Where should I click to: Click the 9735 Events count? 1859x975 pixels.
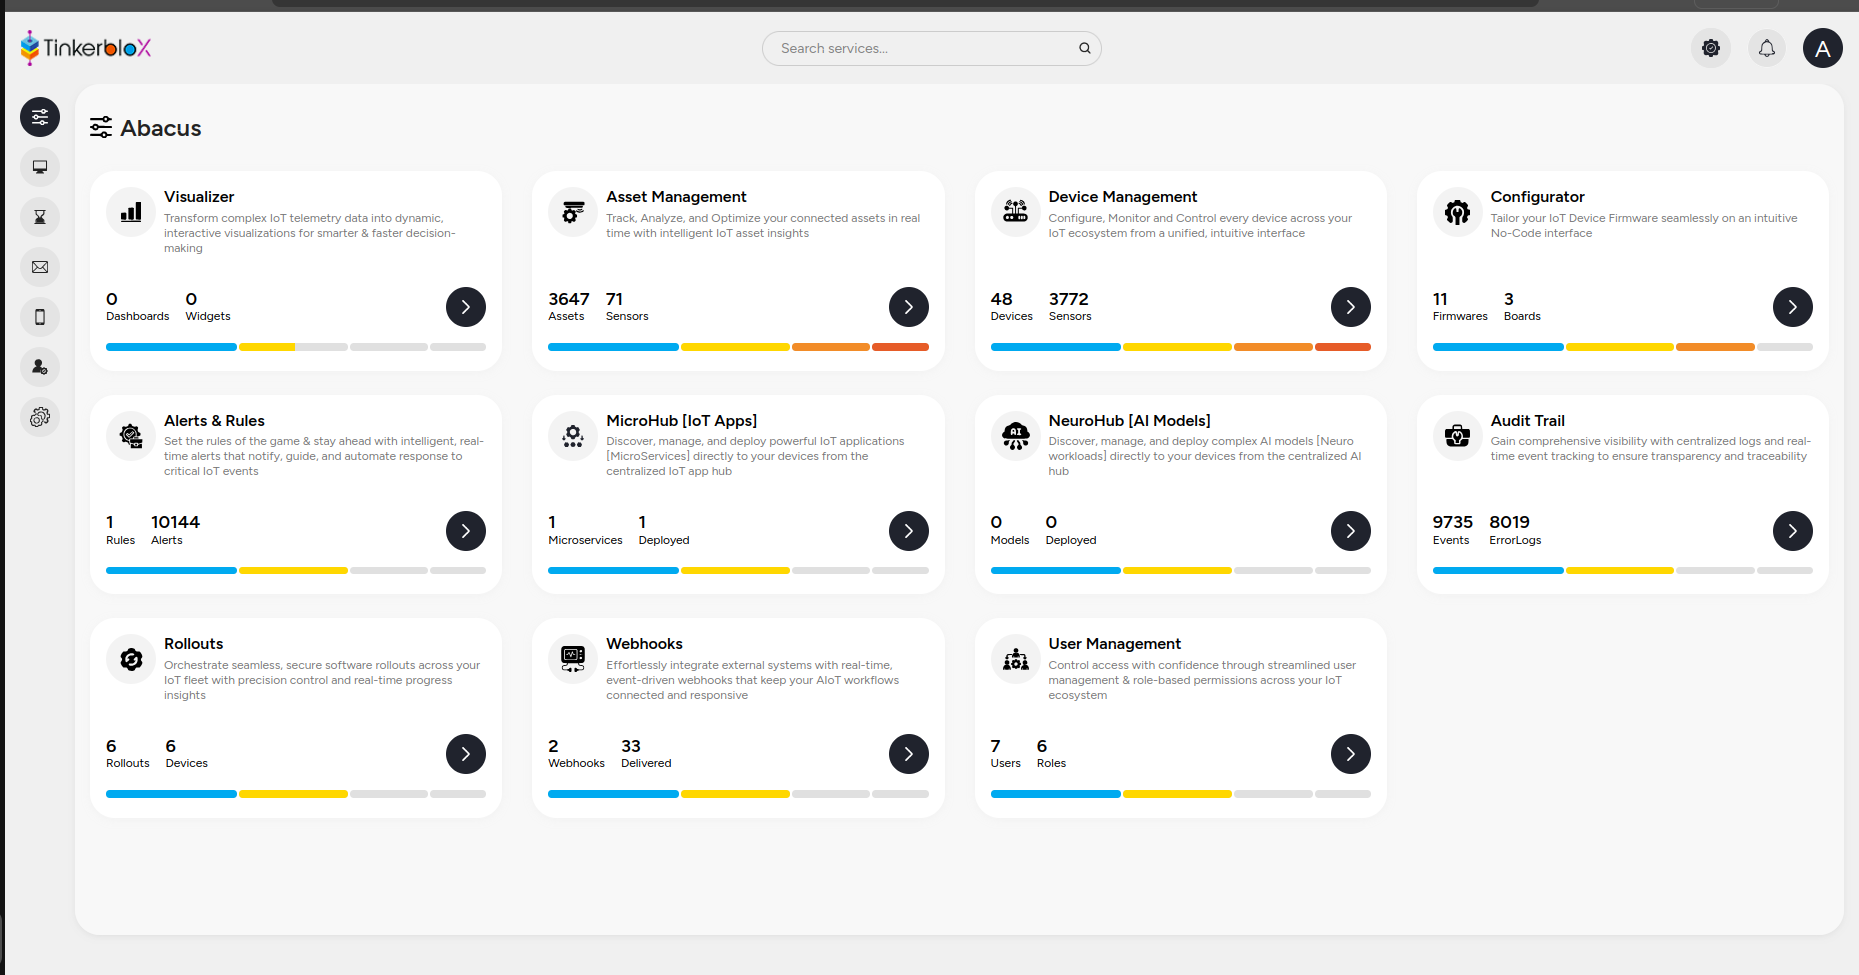tap(1452, 530)
